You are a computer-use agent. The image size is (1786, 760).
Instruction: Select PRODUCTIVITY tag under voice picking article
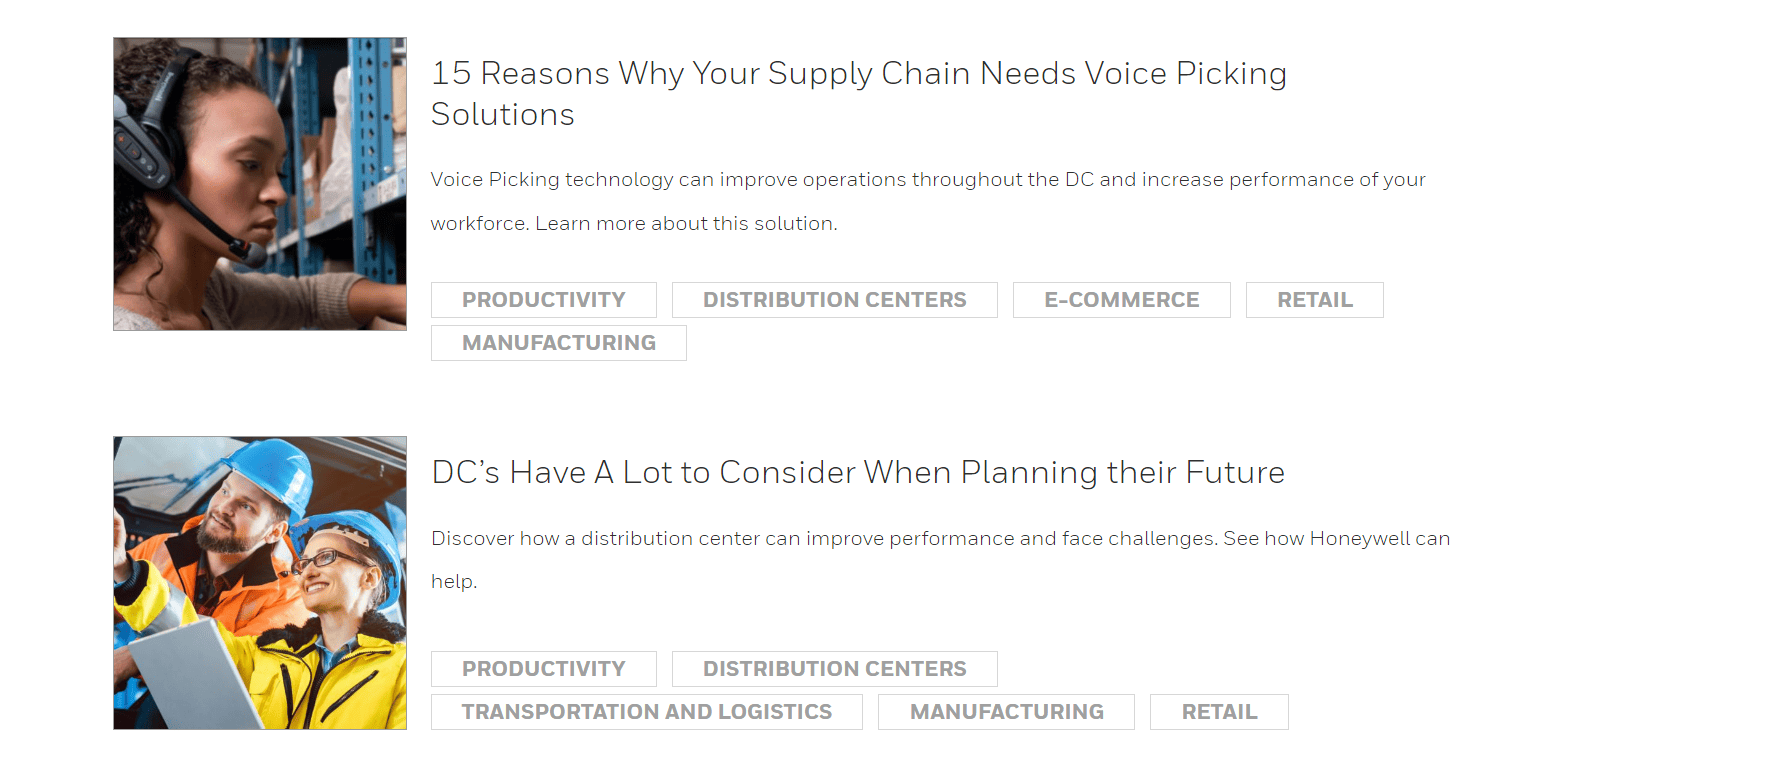click(x=544, y=300)
